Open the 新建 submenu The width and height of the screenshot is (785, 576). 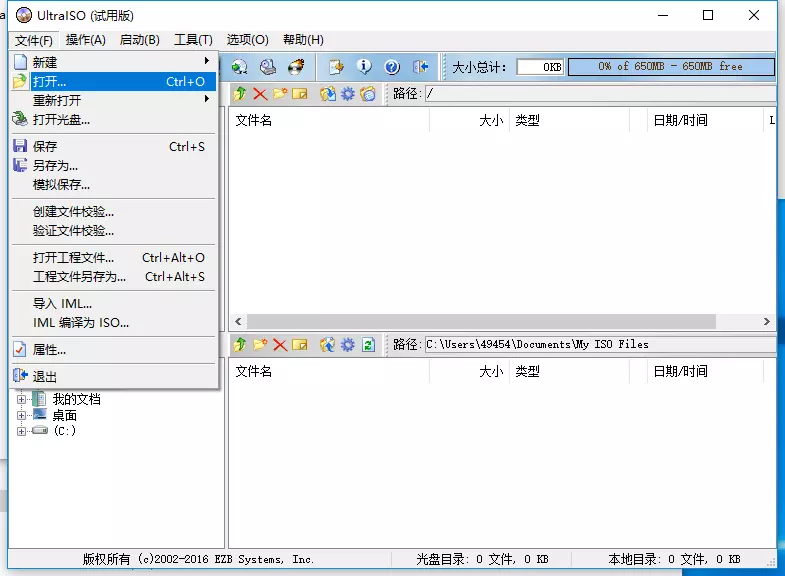point(114,62)
